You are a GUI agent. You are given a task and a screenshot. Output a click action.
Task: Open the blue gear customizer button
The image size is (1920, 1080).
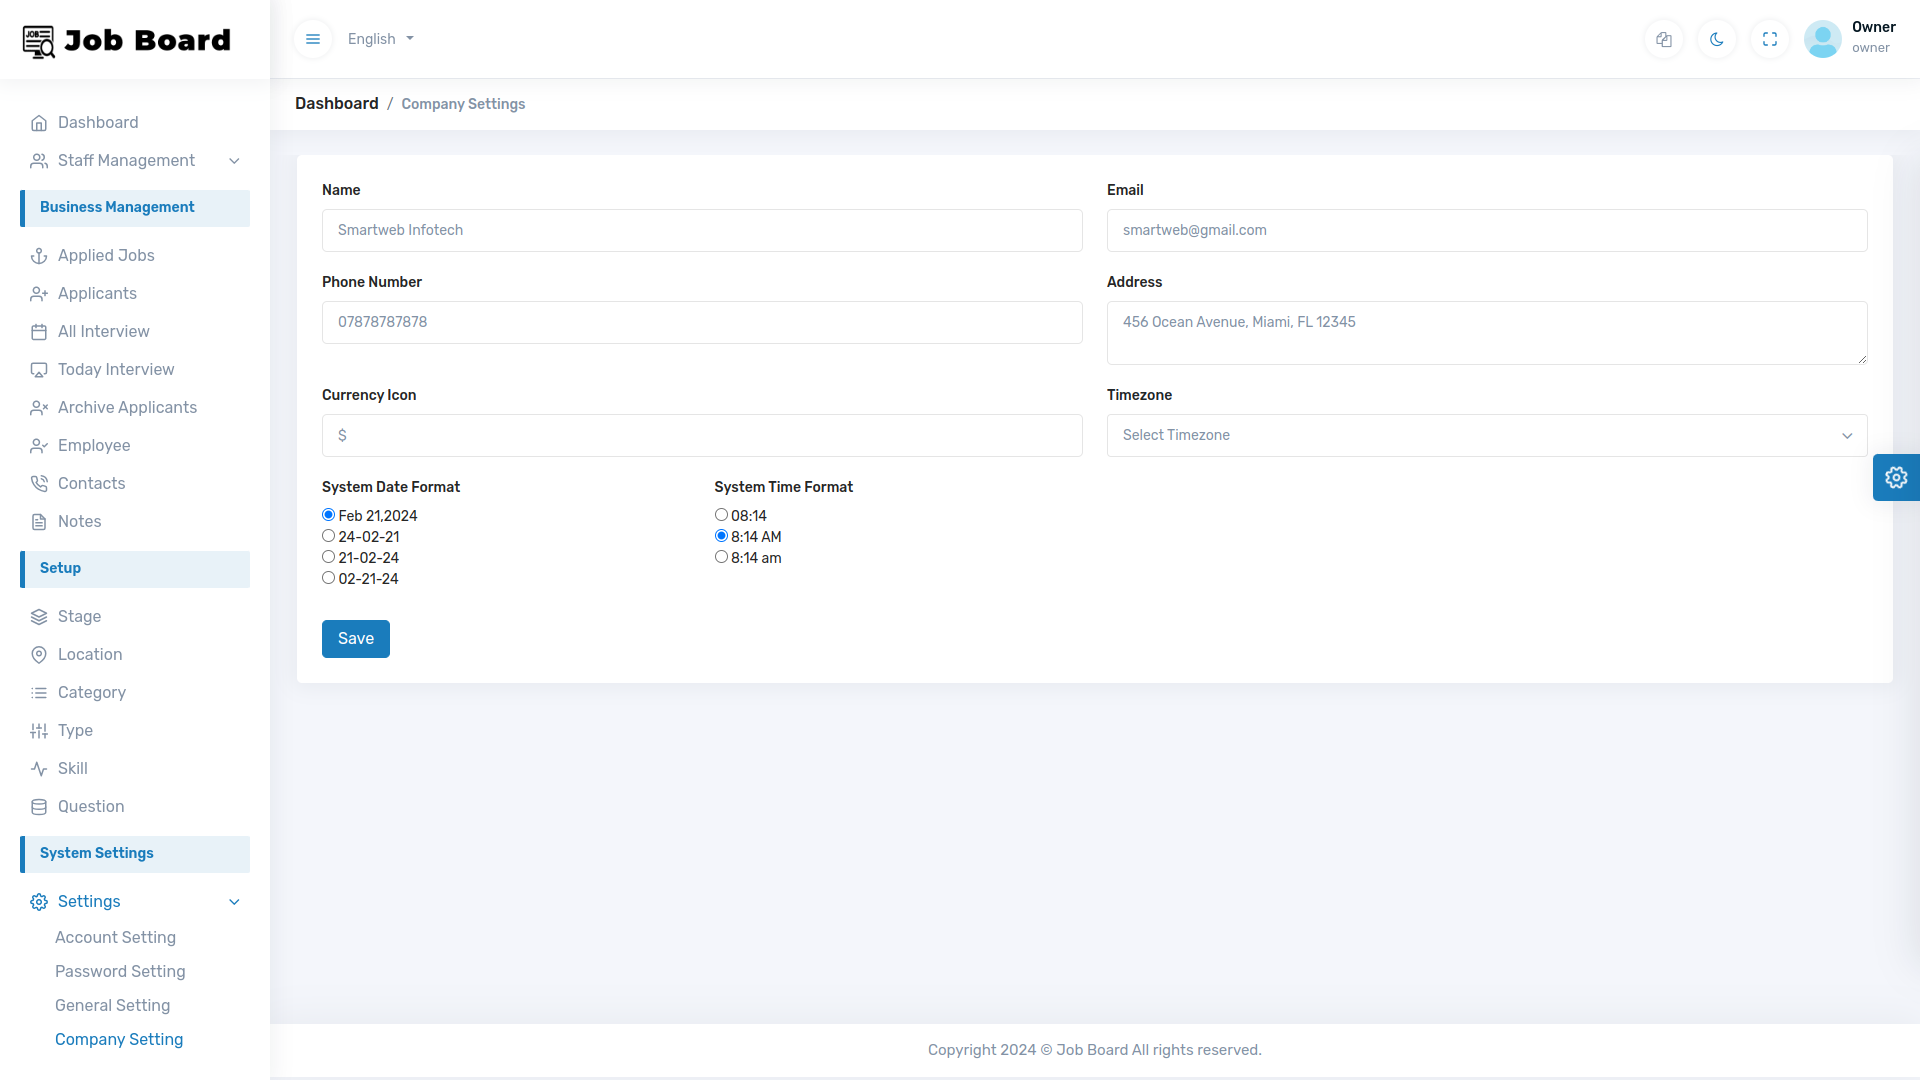1896,477
